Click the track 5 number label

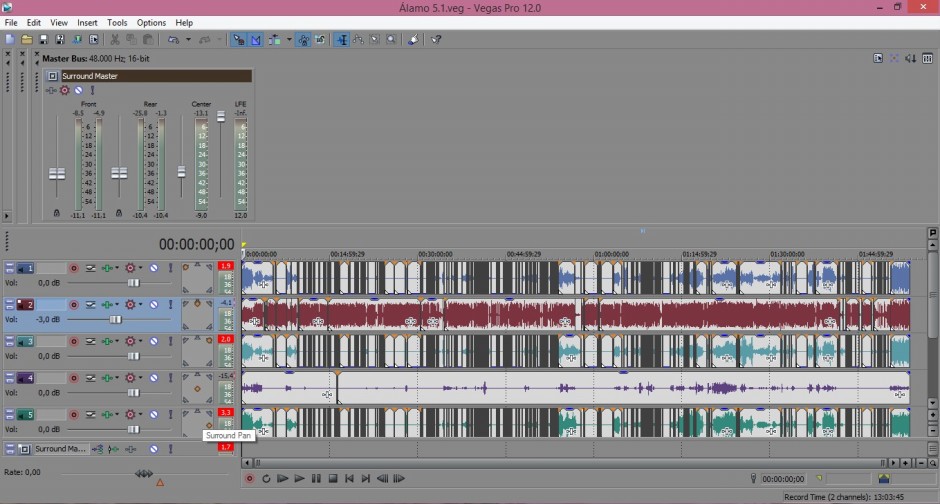coord(25,415)
